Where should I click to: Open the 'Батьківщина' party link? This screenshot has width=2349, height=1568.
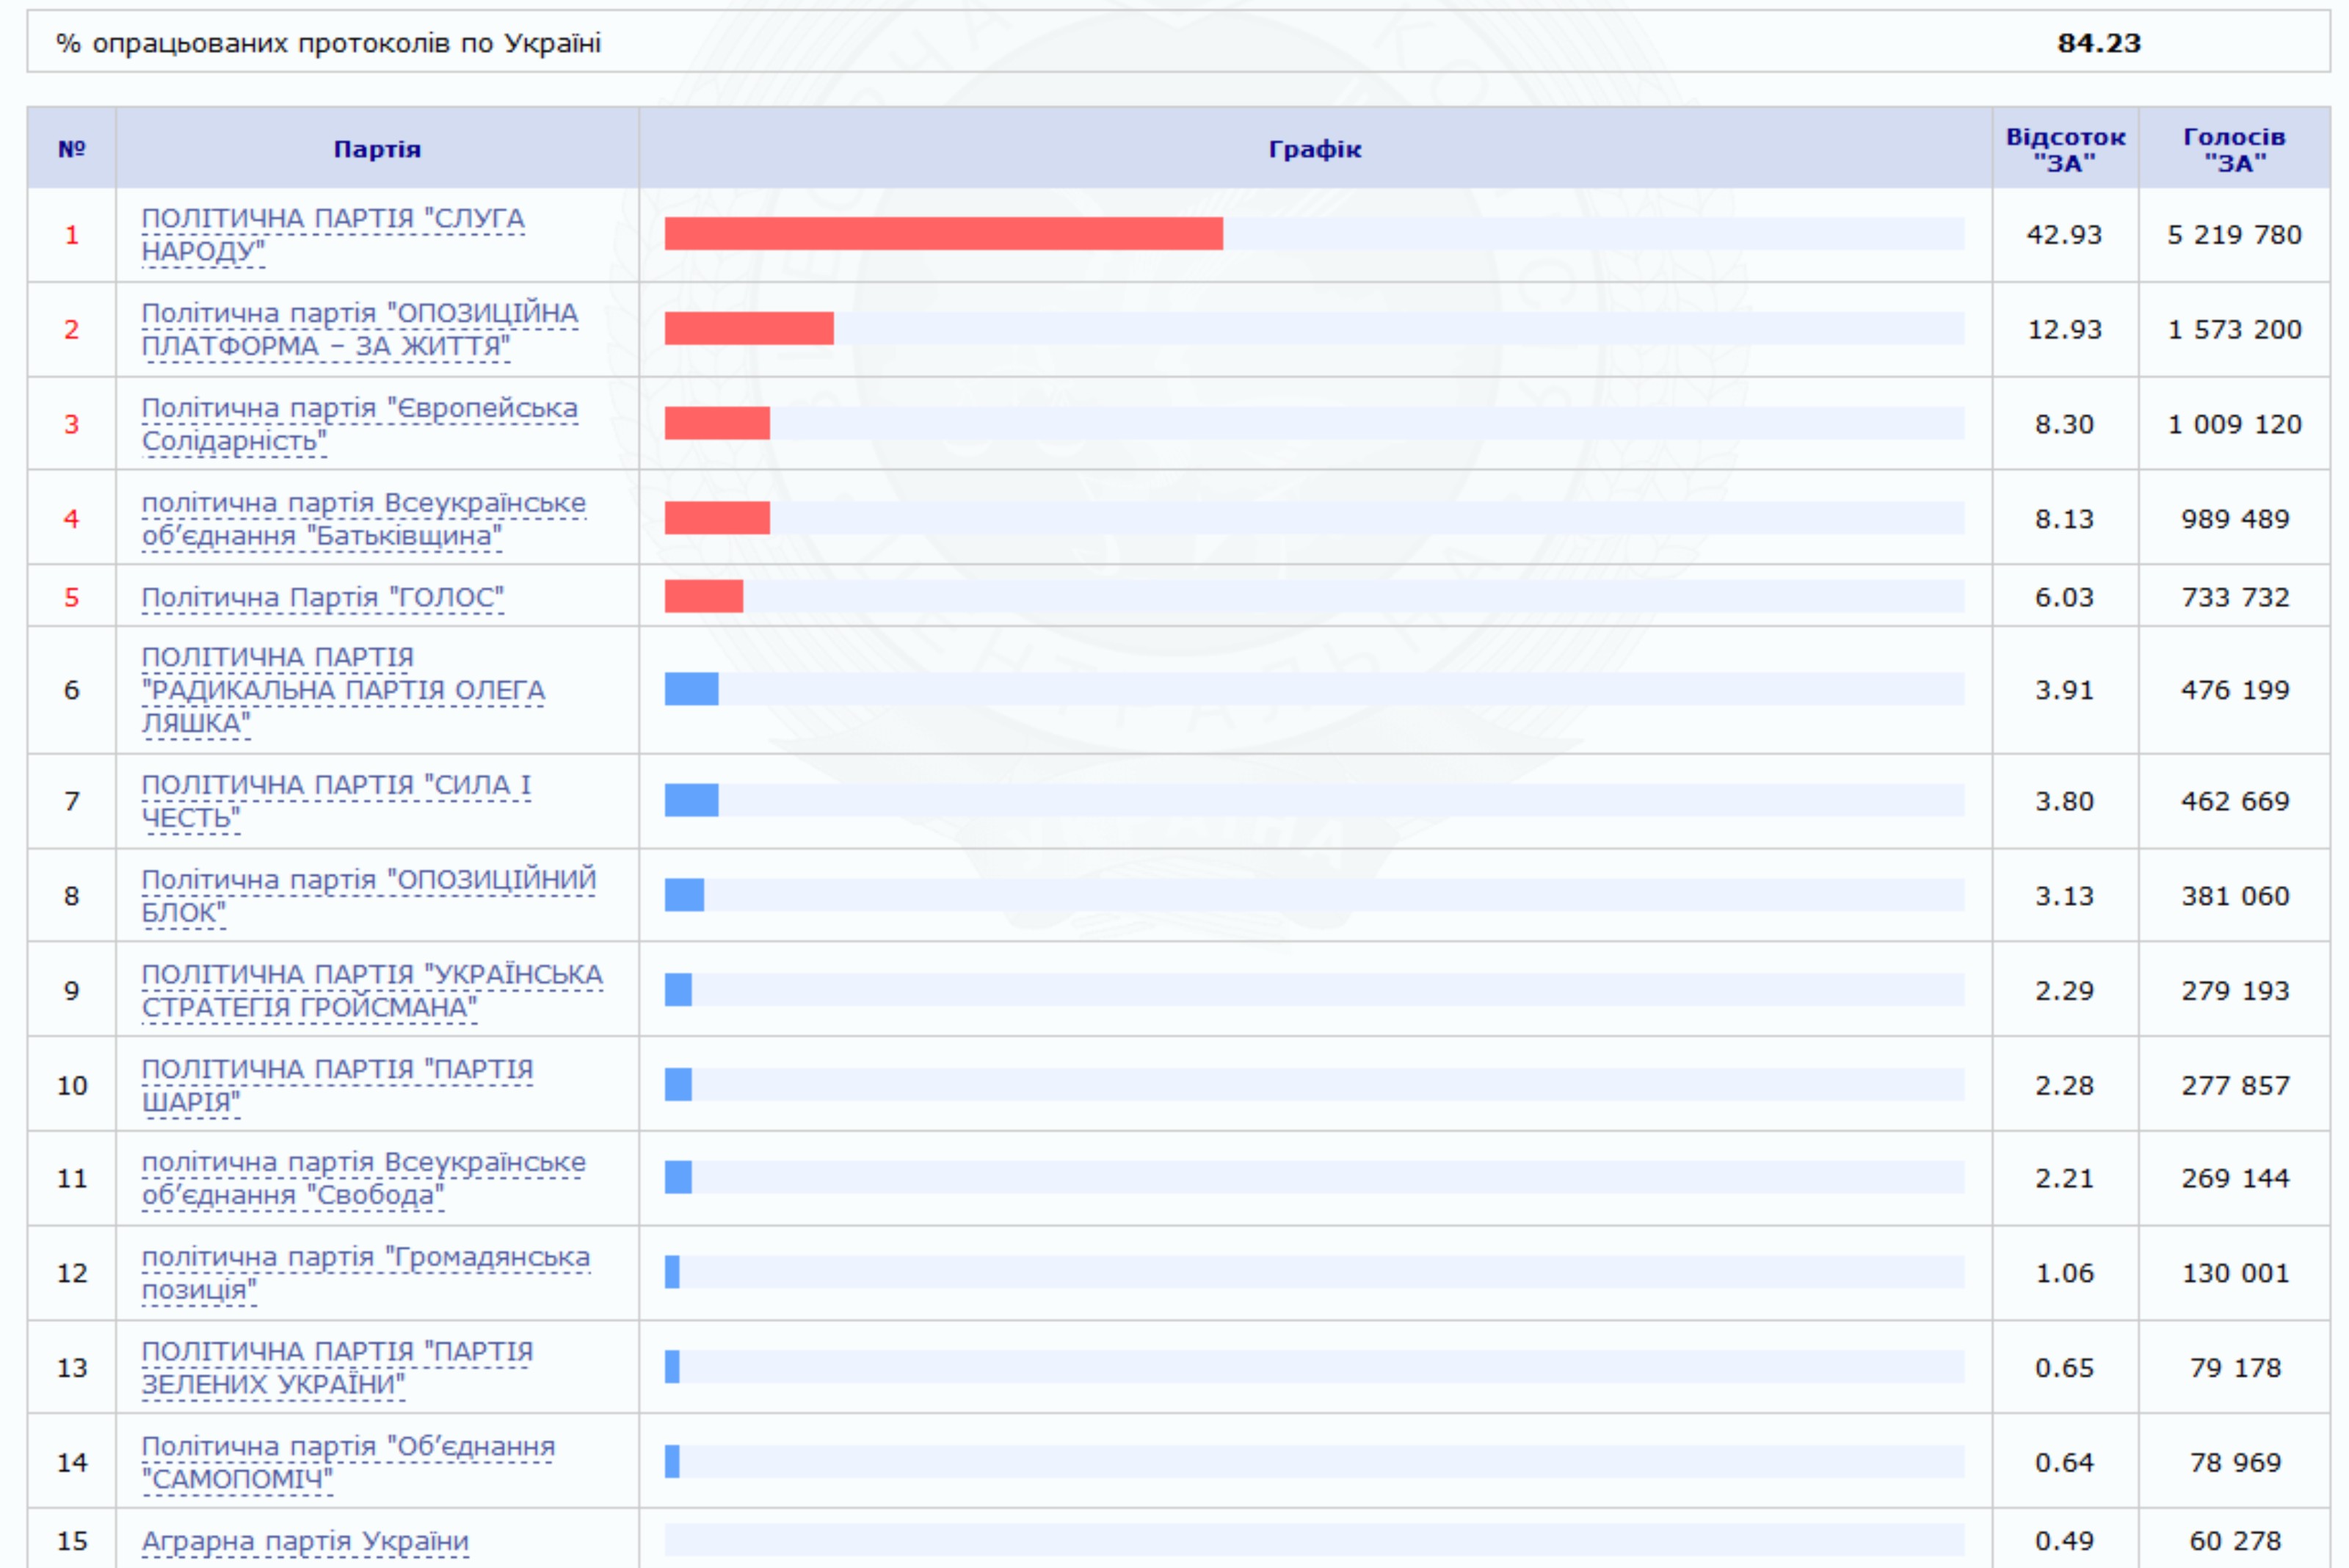(364, 520)
